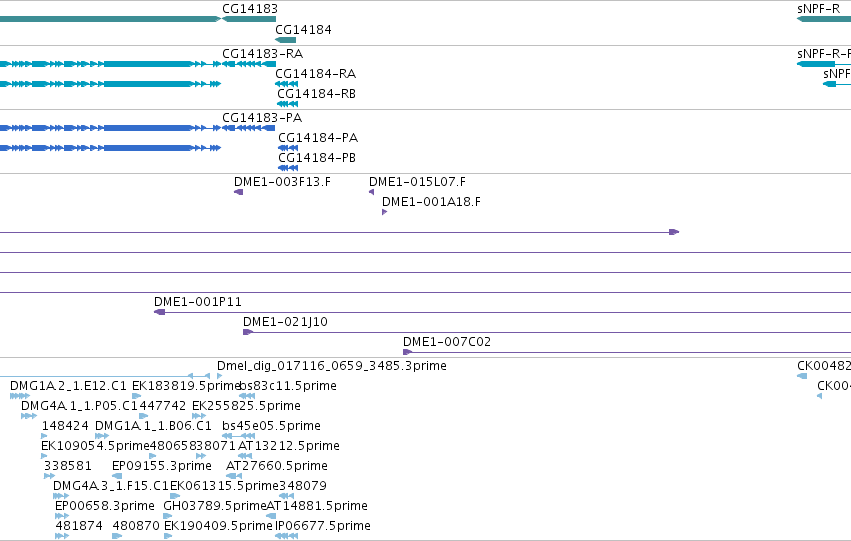Select the AT14881.5prime EST label

point(317,506)
